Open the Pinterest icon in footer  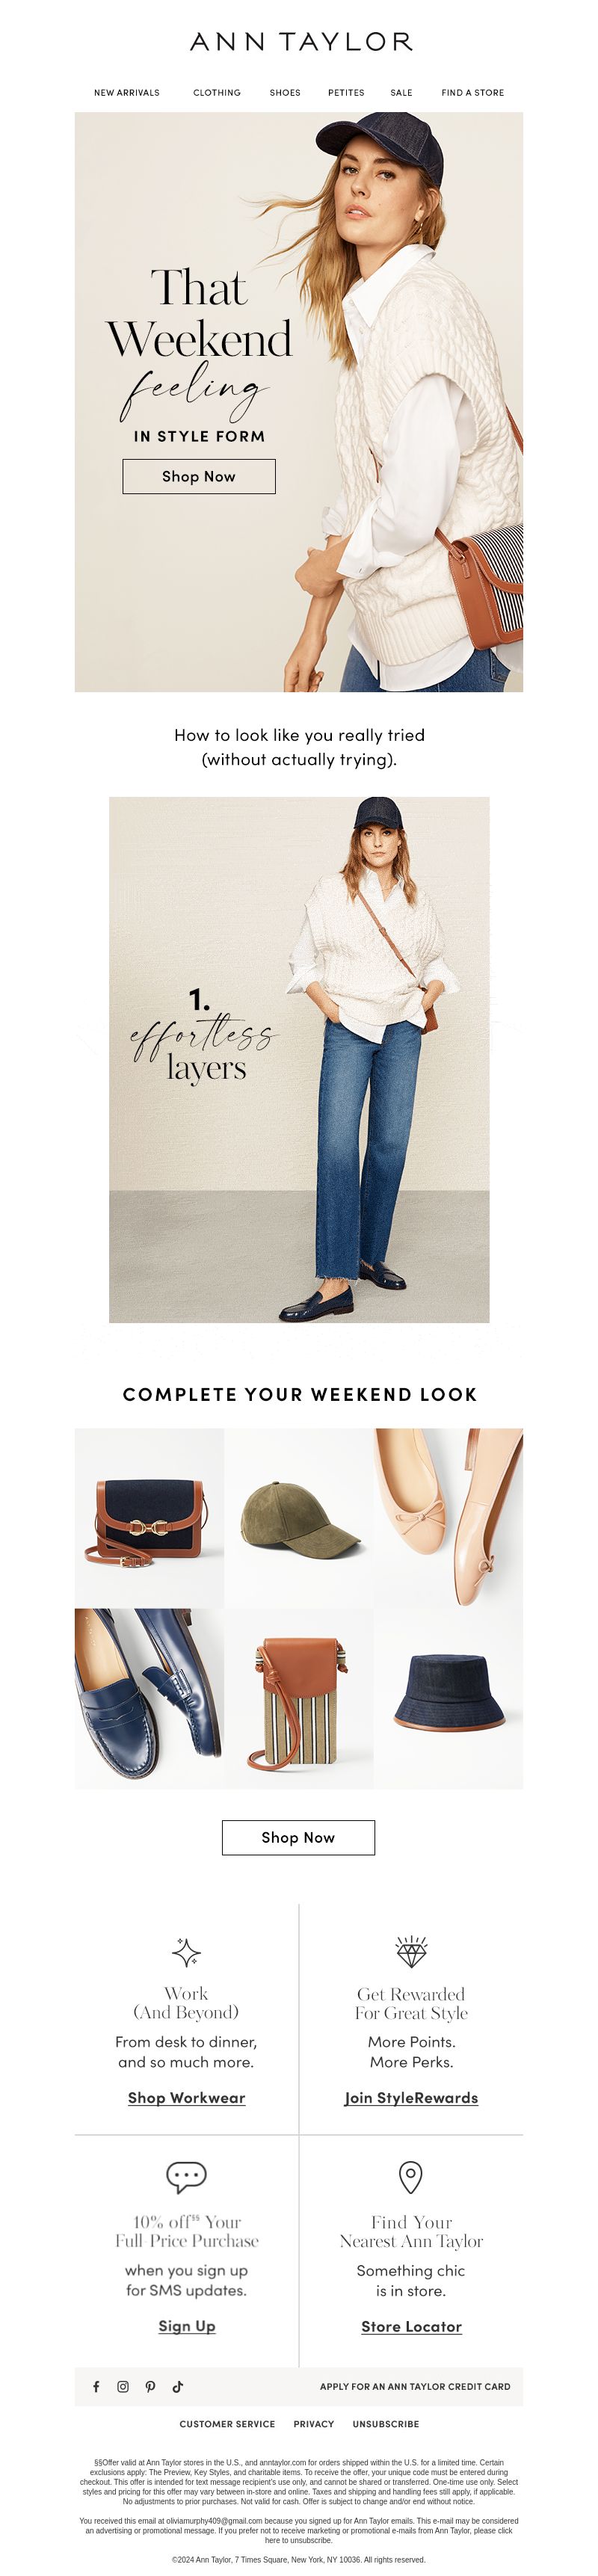coord(150,2386)
